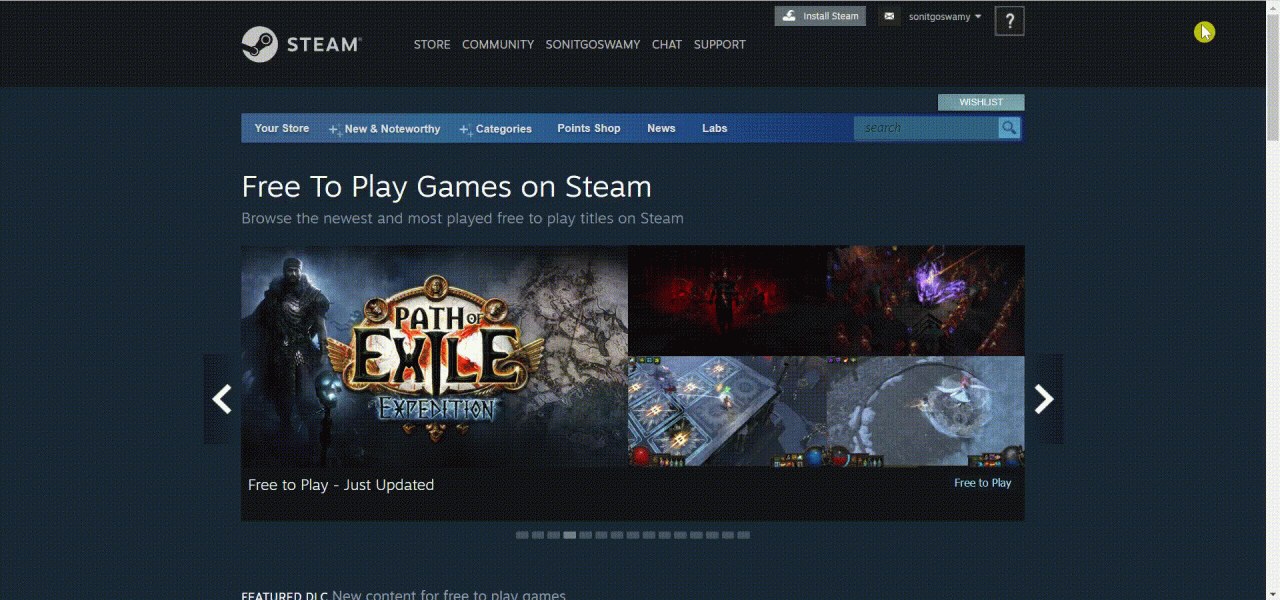Open the Your Store menu
1280x600 pixels.
click(282, 128)
